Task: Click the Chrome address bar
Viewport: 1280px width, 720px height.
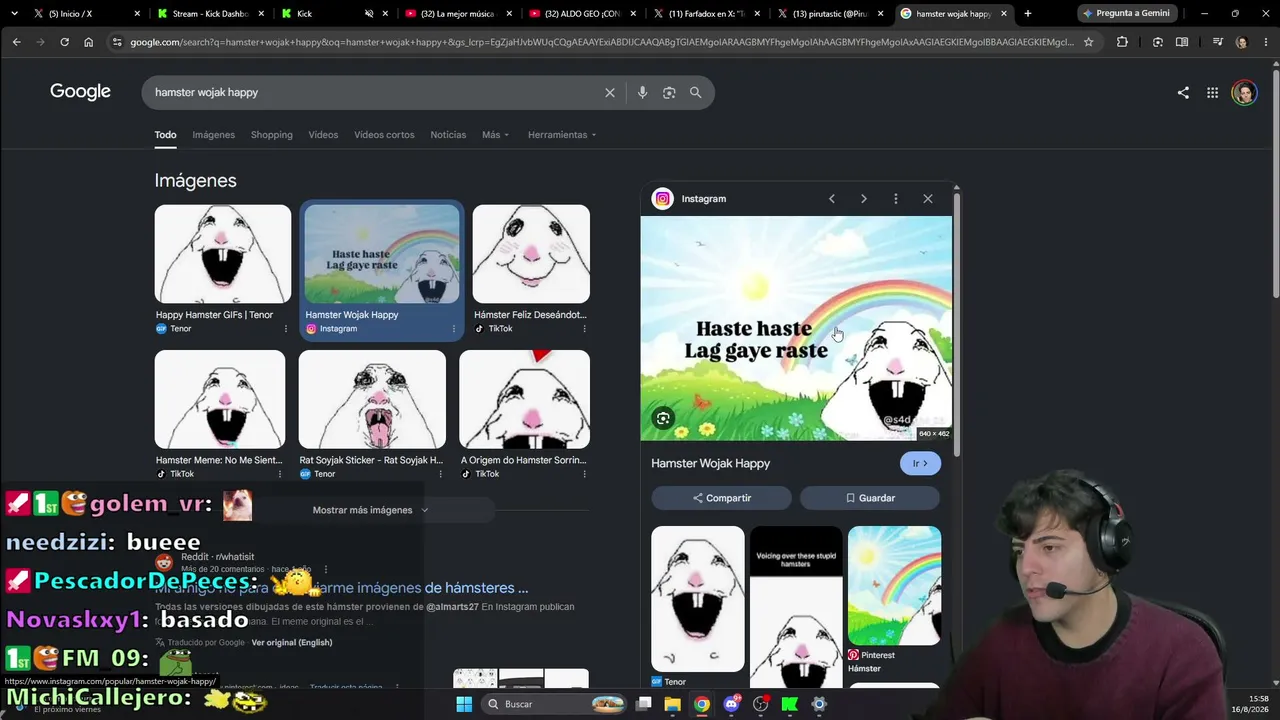Action: tap(601, 42)
